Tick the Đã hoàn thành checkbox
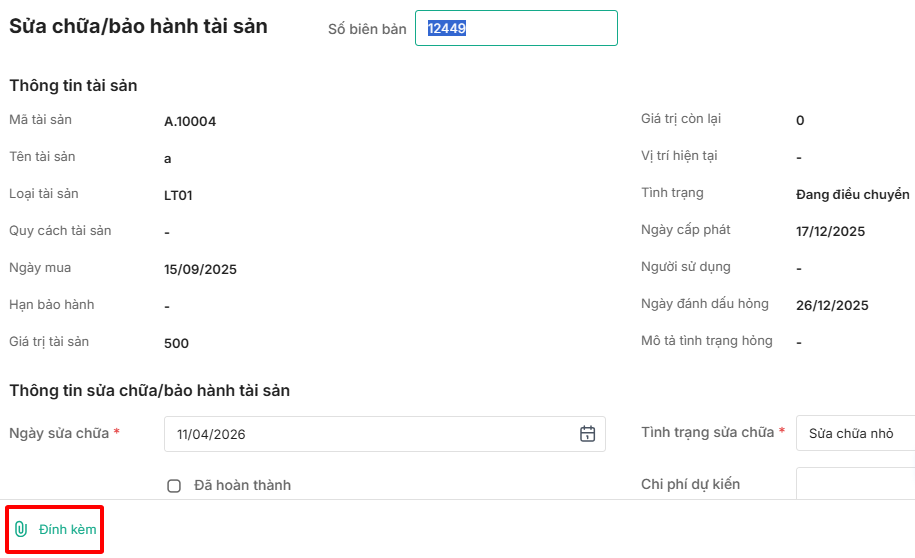Screen dimensions: 915x558 (174, 486)
